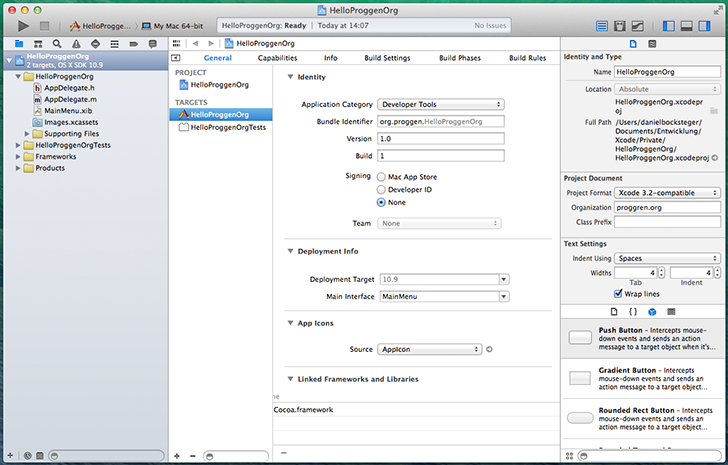Open the Project Format popup menu

tap(667, 193)
